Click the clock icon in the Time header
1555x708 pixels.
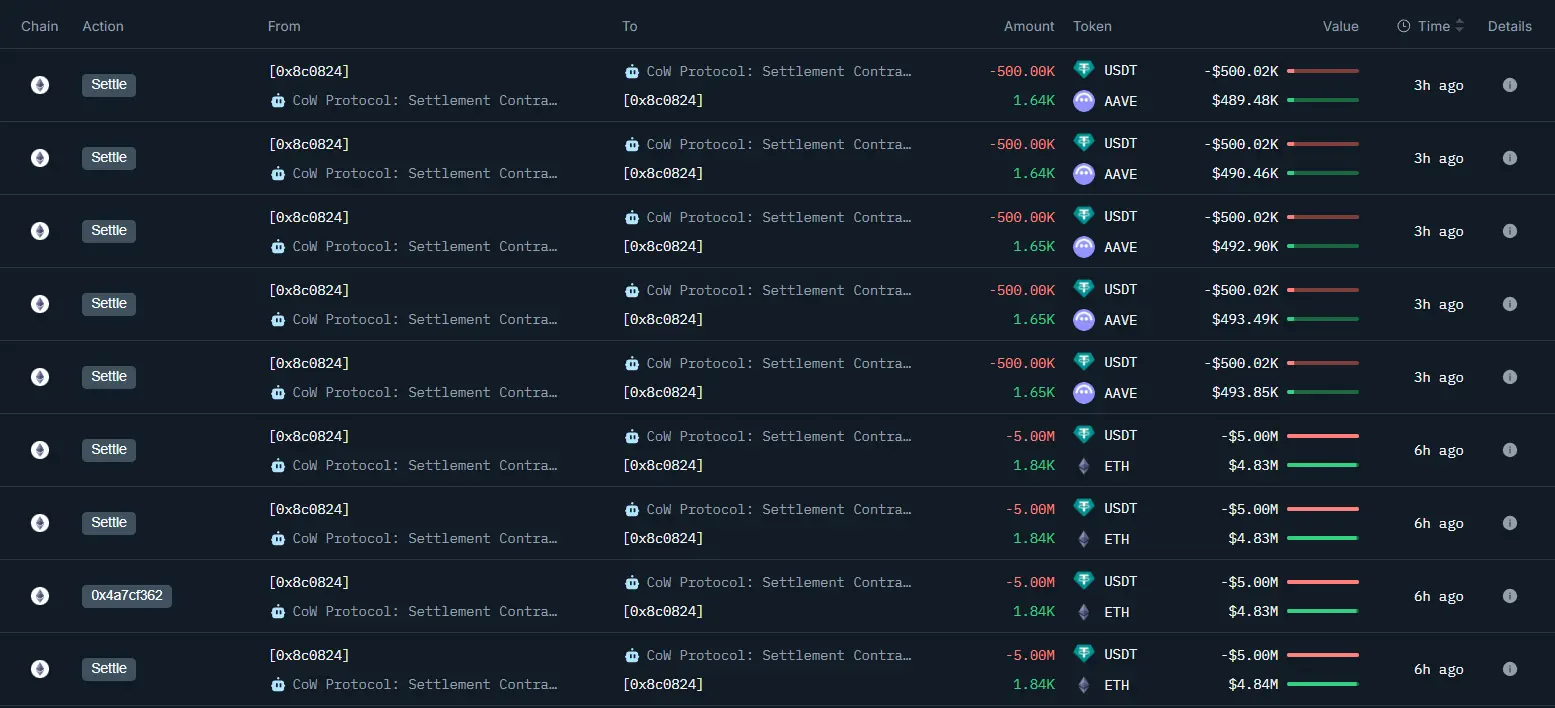click(x=1404, y=27)
